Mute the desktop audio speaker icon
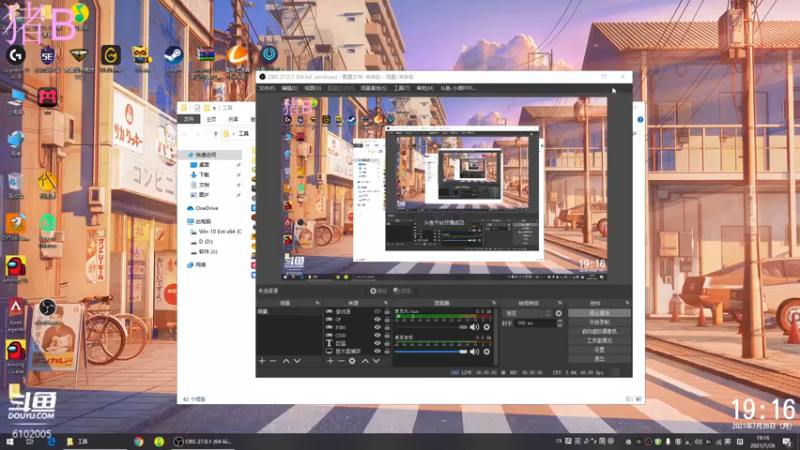This screenshot has height=450, width=800. tap(474, 352)
